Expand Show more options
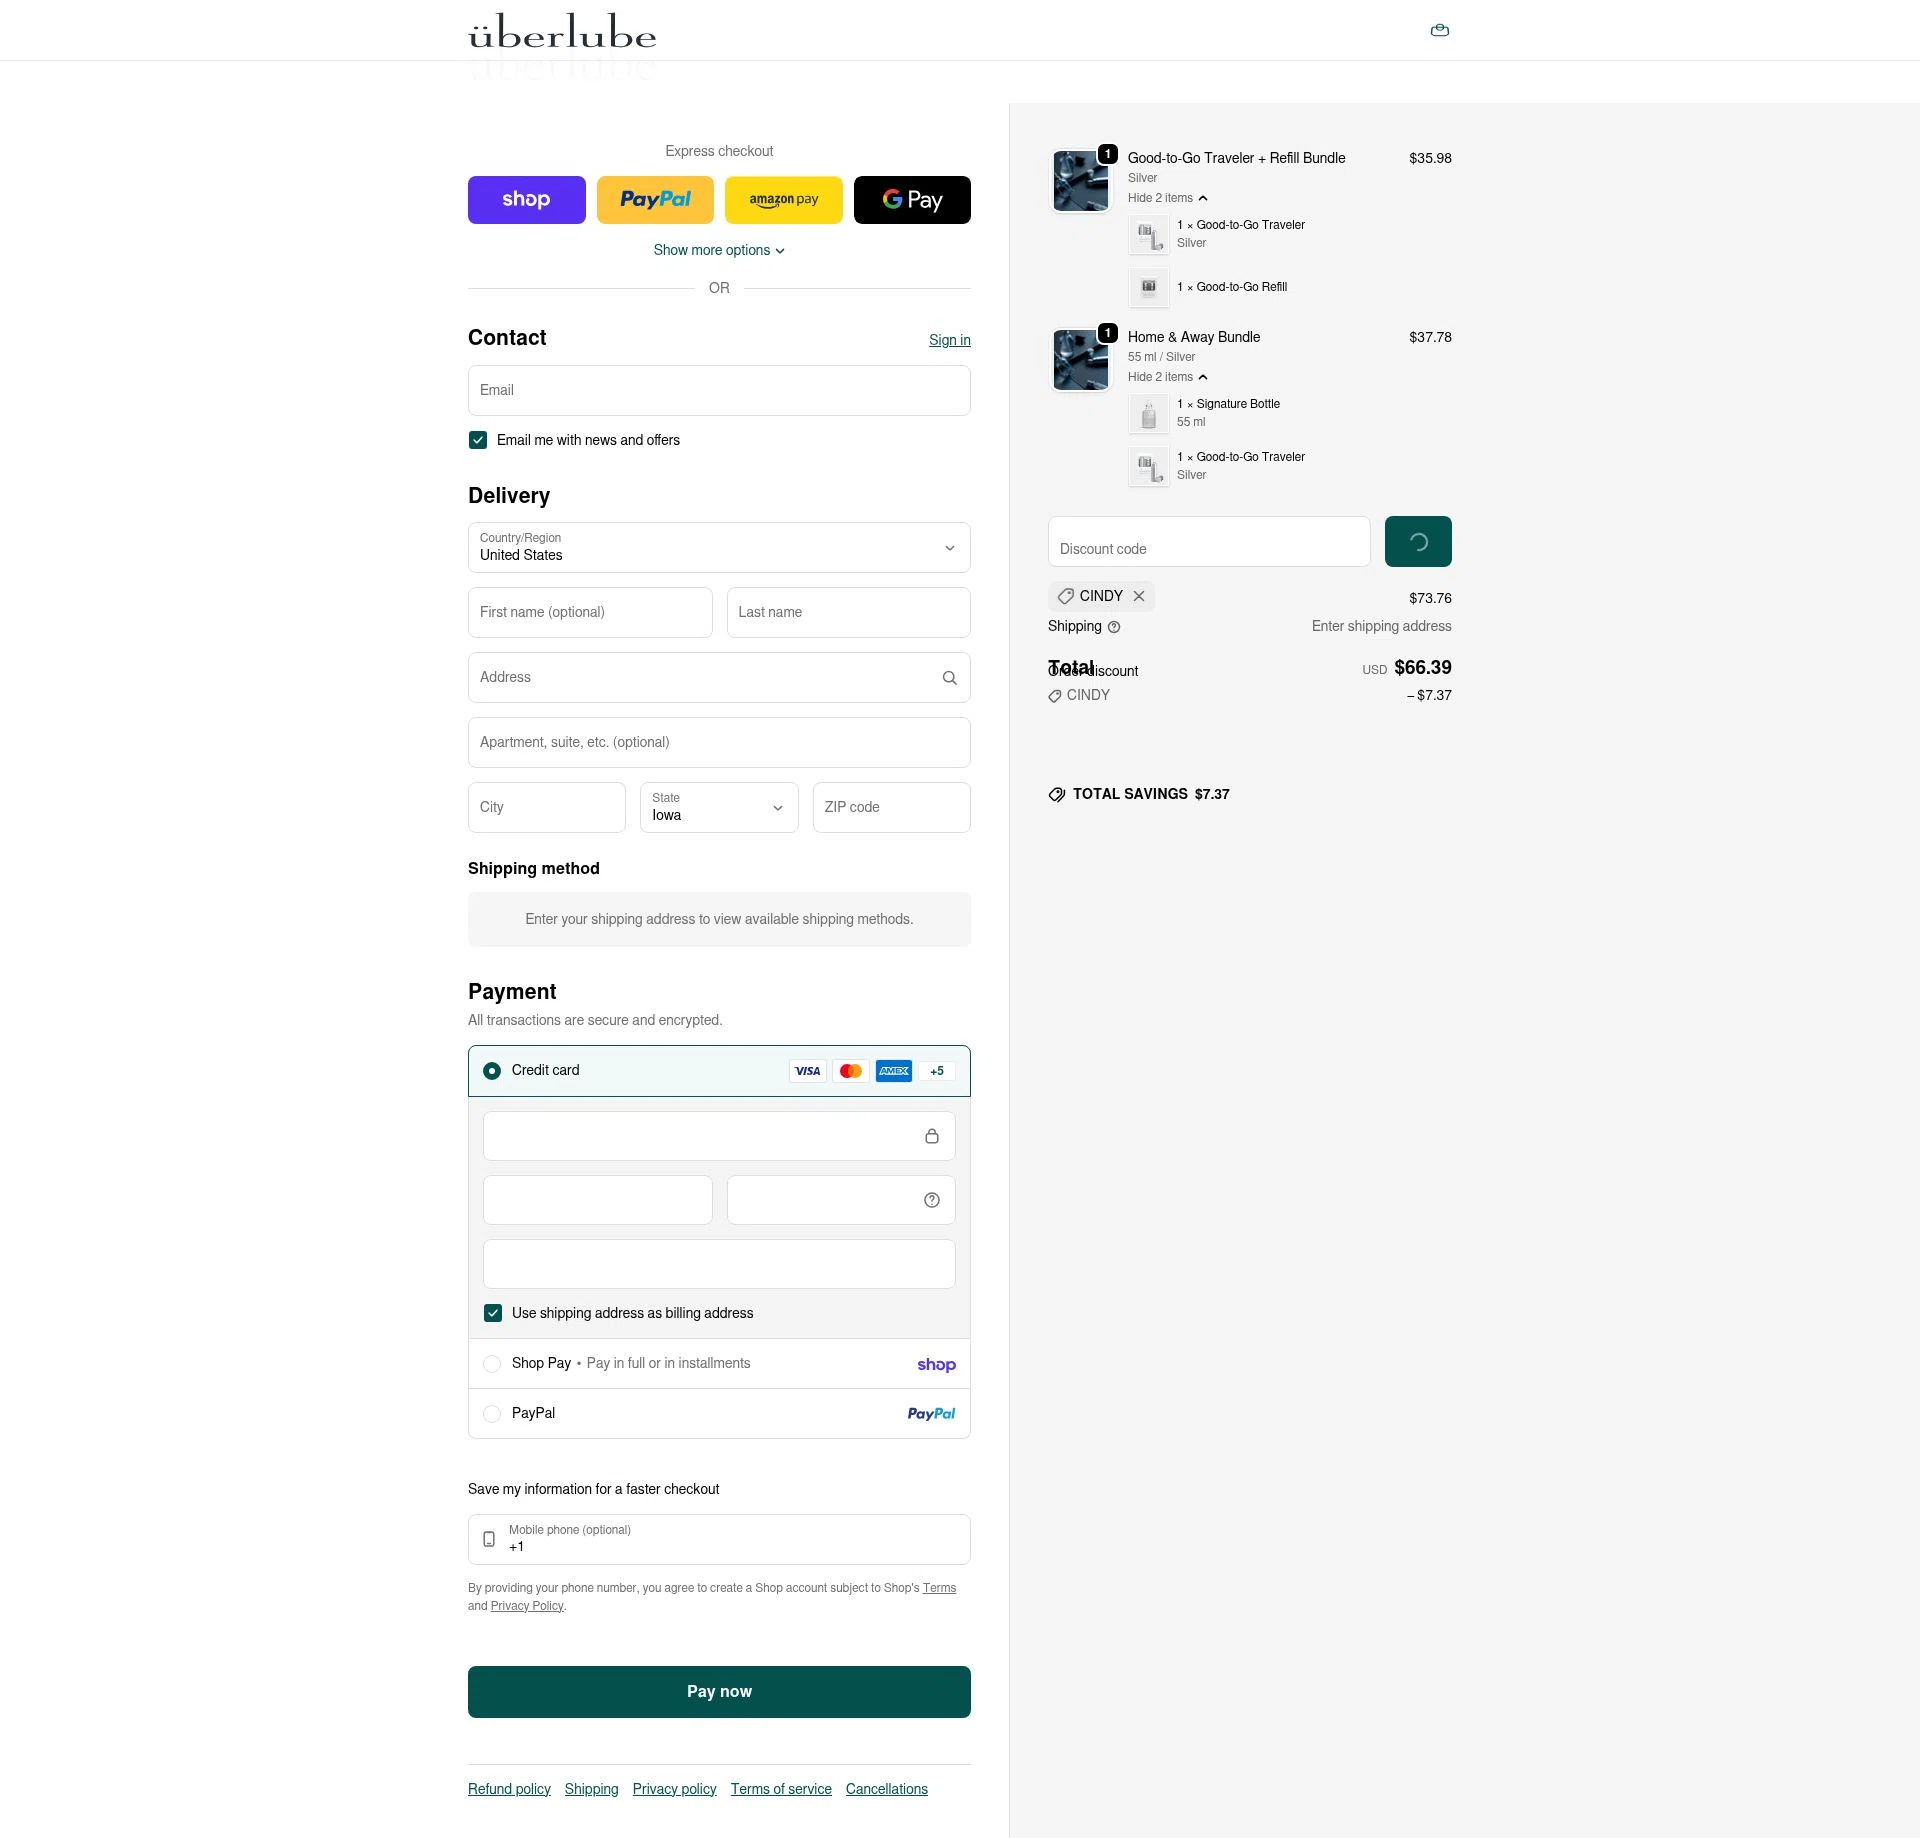 [719, 250]
